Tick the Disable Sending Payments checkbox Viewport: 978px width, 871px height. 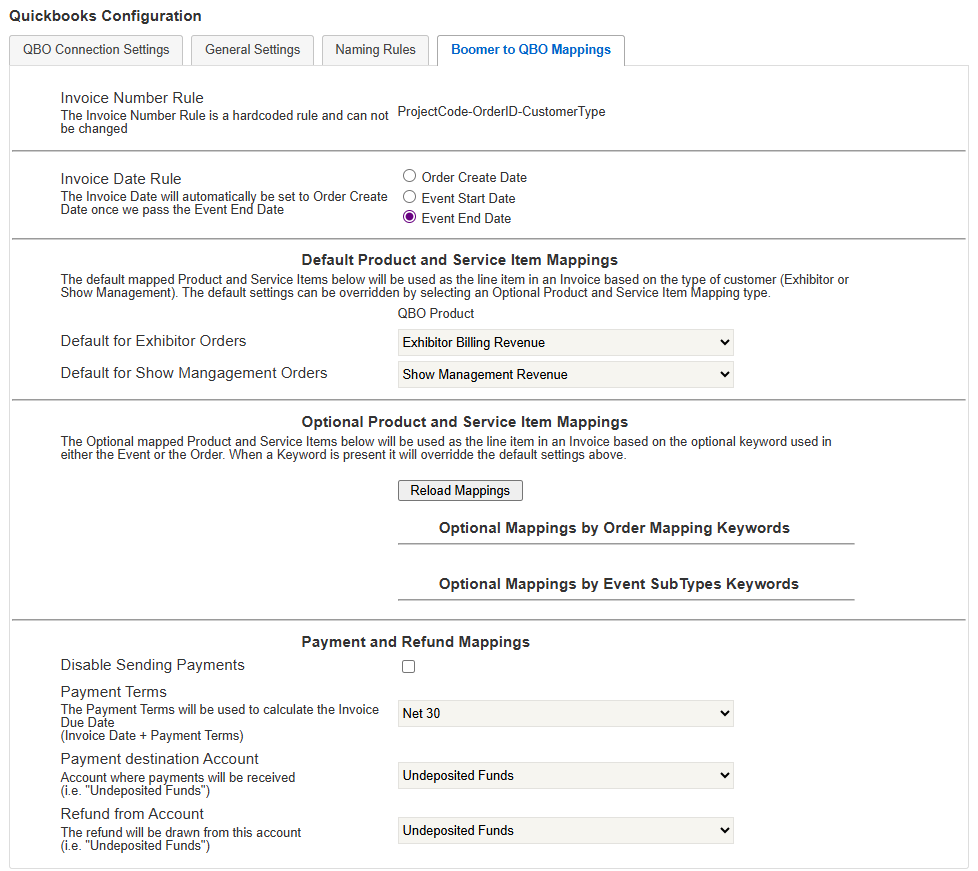pos(409,667)
